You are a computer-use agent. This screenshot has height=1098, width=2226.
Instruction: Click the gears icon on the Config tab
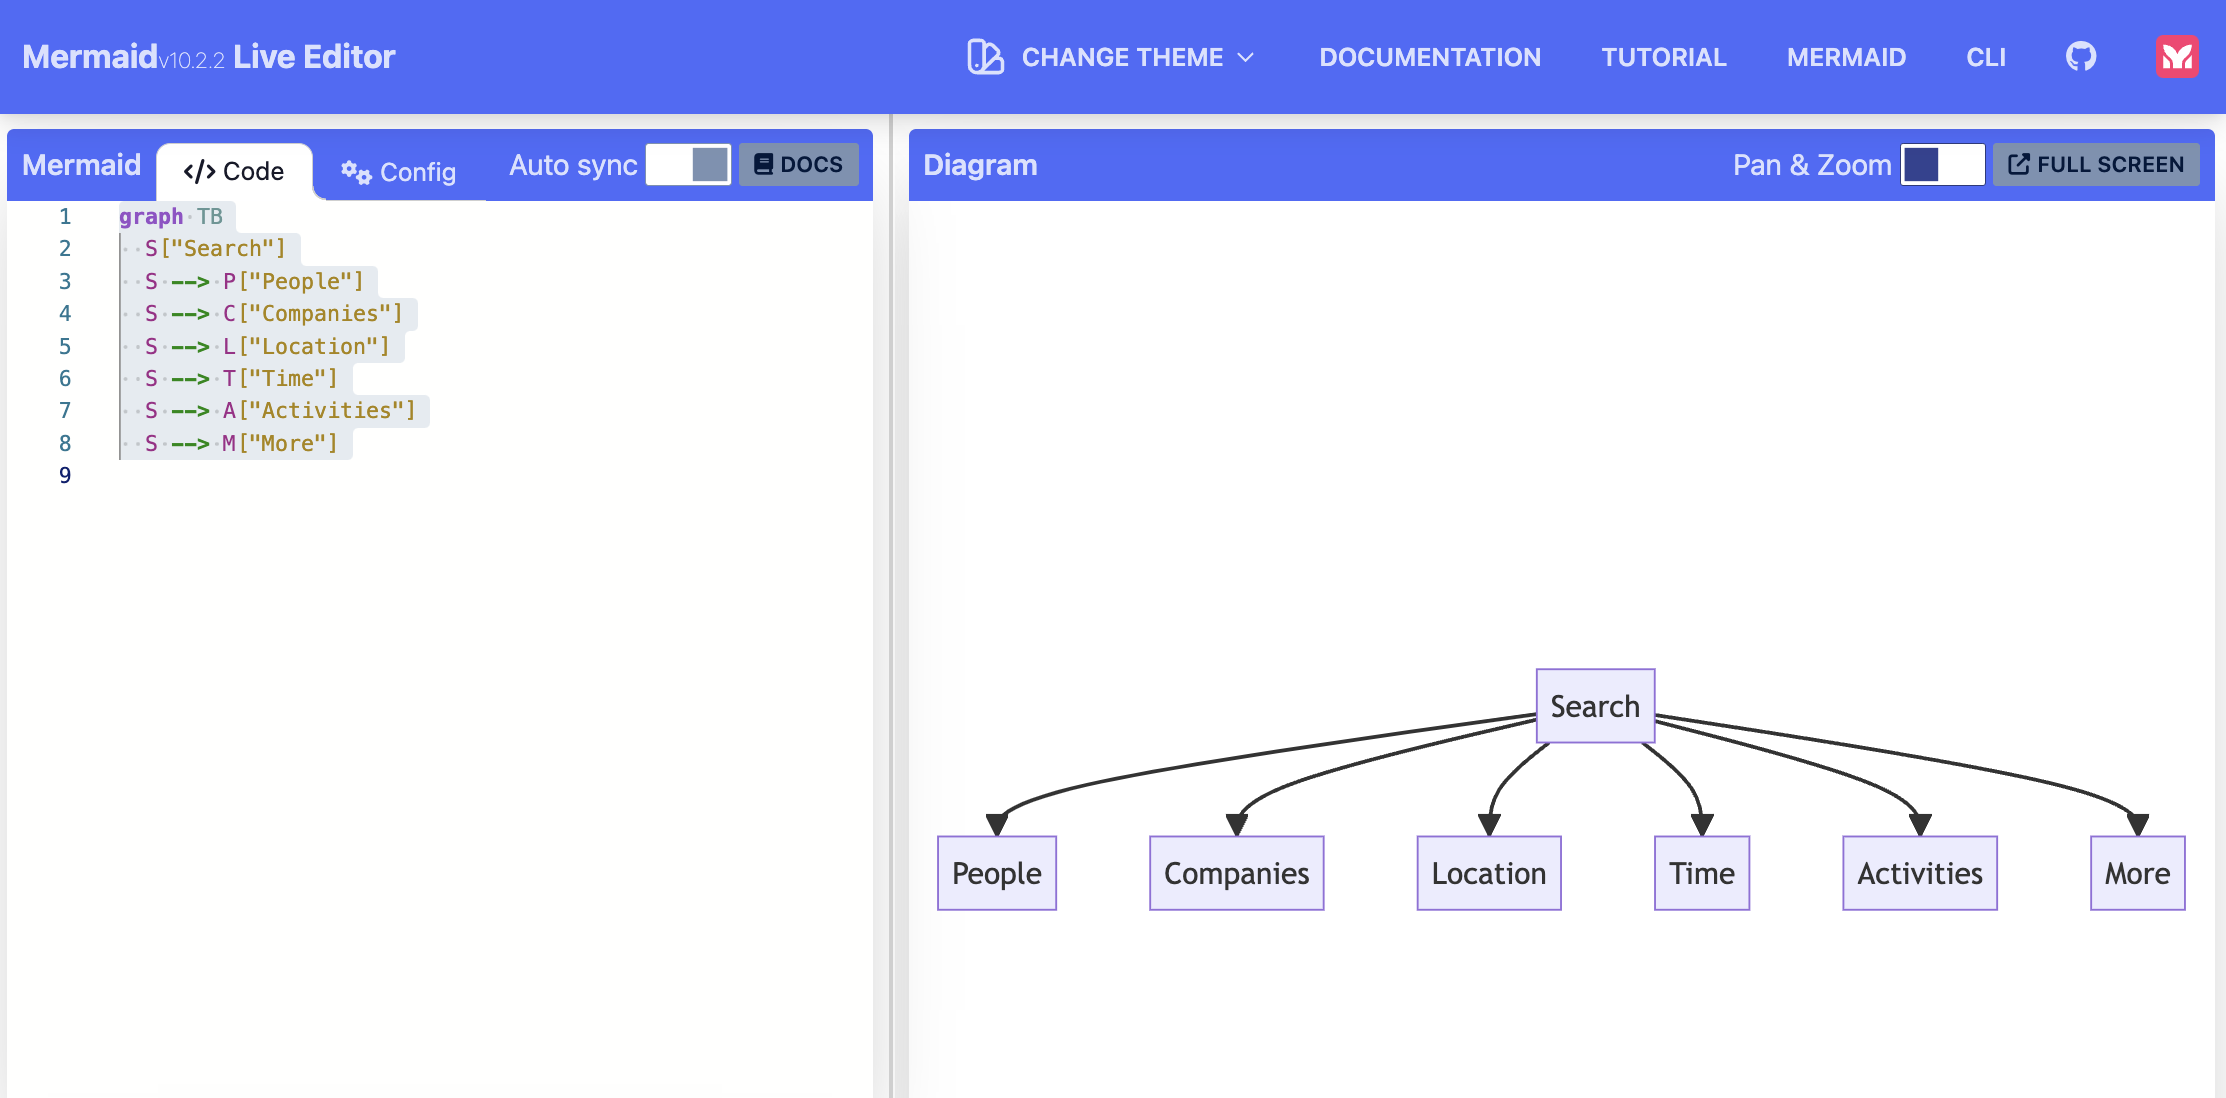(356, 172)
